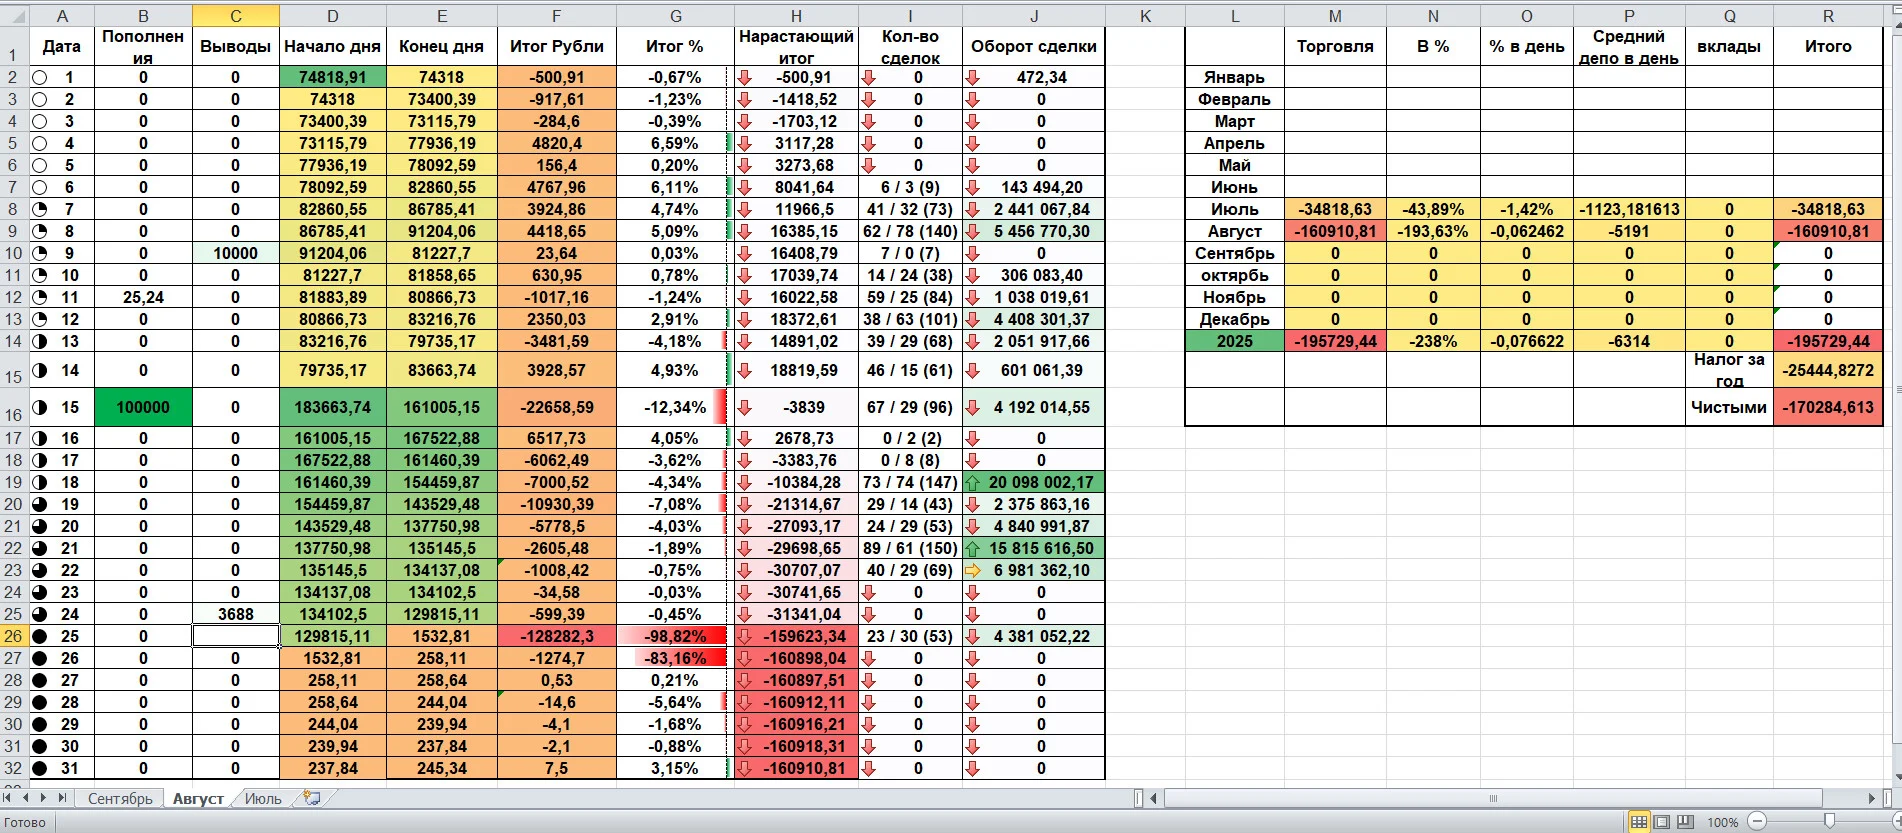This screenshot has width=1902, height=833.
Task: Click the Выводы column header cell
Action: coord(235,46)
